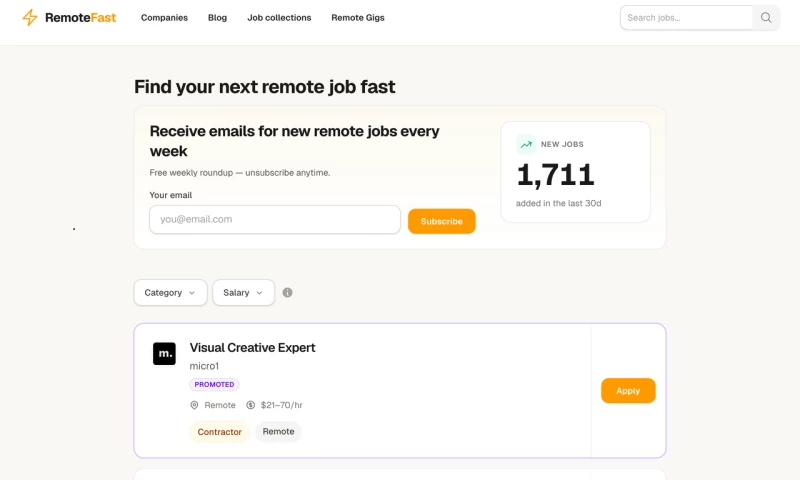Click 'Find your next remote job fast' heading
This screenshot has width=800, height=480.
pyautogui.click(x=265, y=87)
